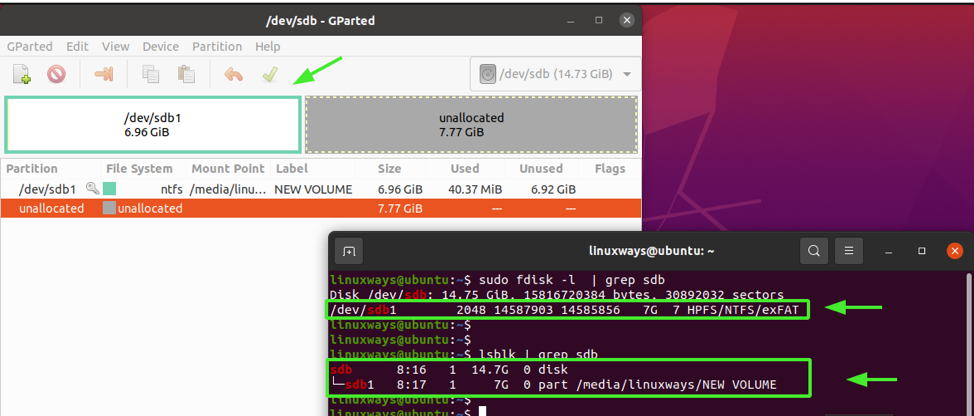The width and height of the screenshot is (974, 416).
Task: Open the GParted menu
Action: (x=29, y=47)
